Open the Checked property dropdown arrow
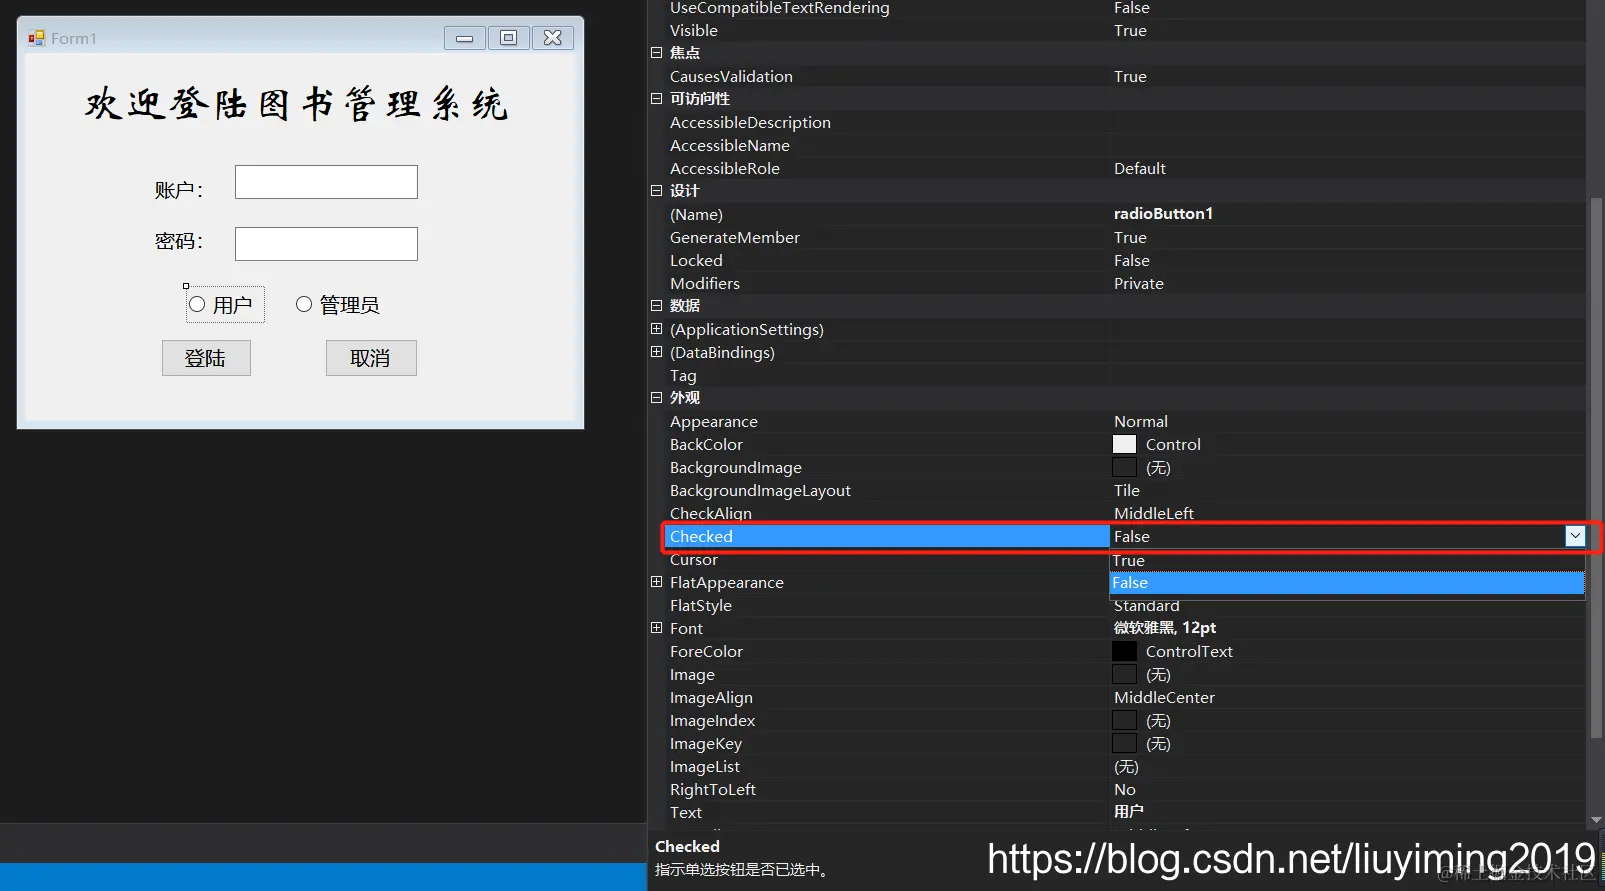1605x891 pixels. point(1575,536)
